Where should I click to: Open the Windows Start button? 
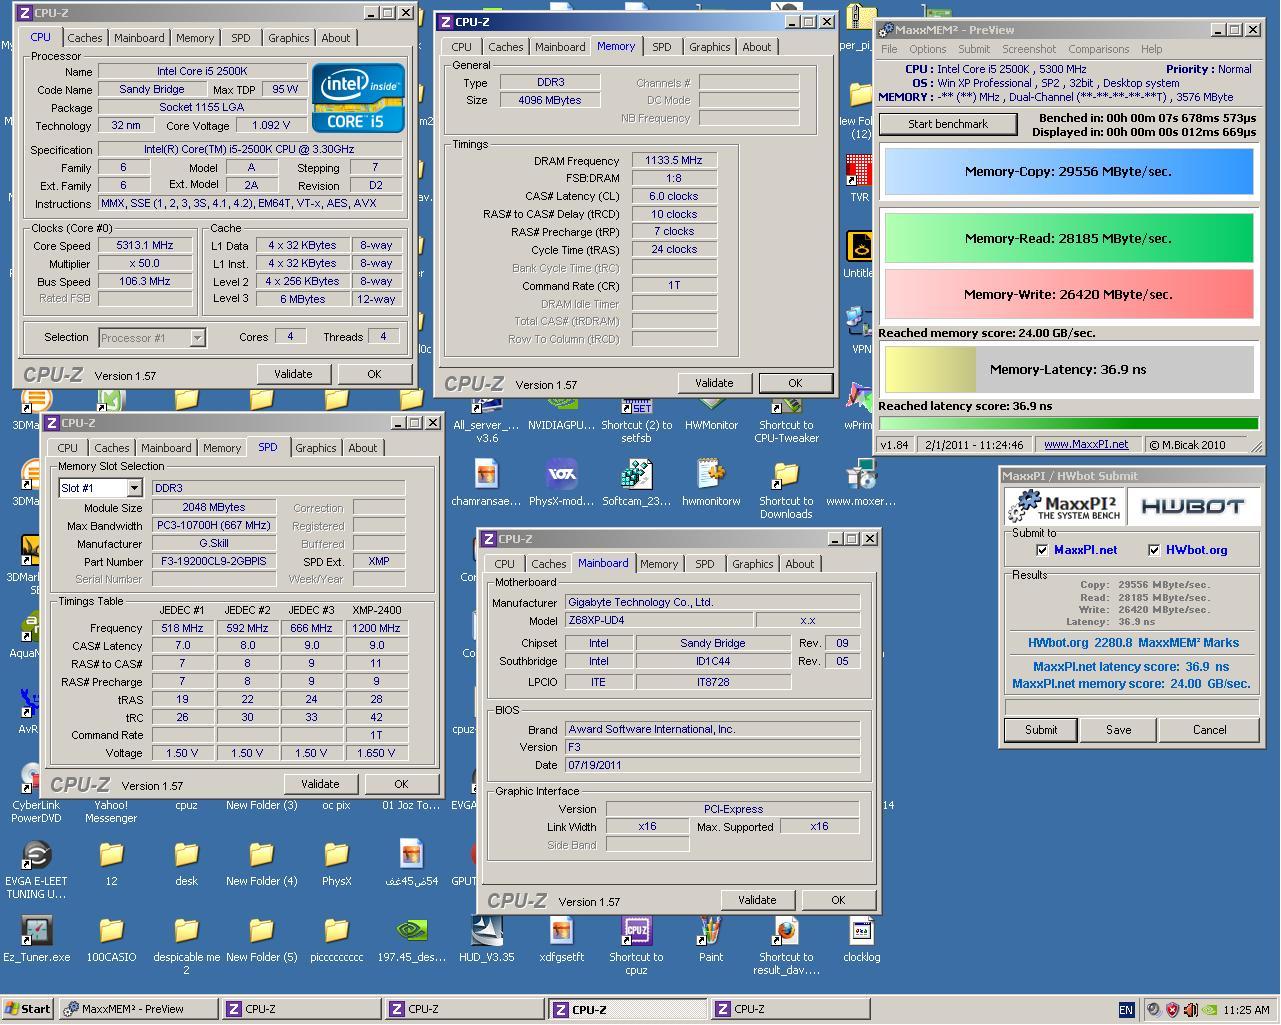click(28, 1009)
